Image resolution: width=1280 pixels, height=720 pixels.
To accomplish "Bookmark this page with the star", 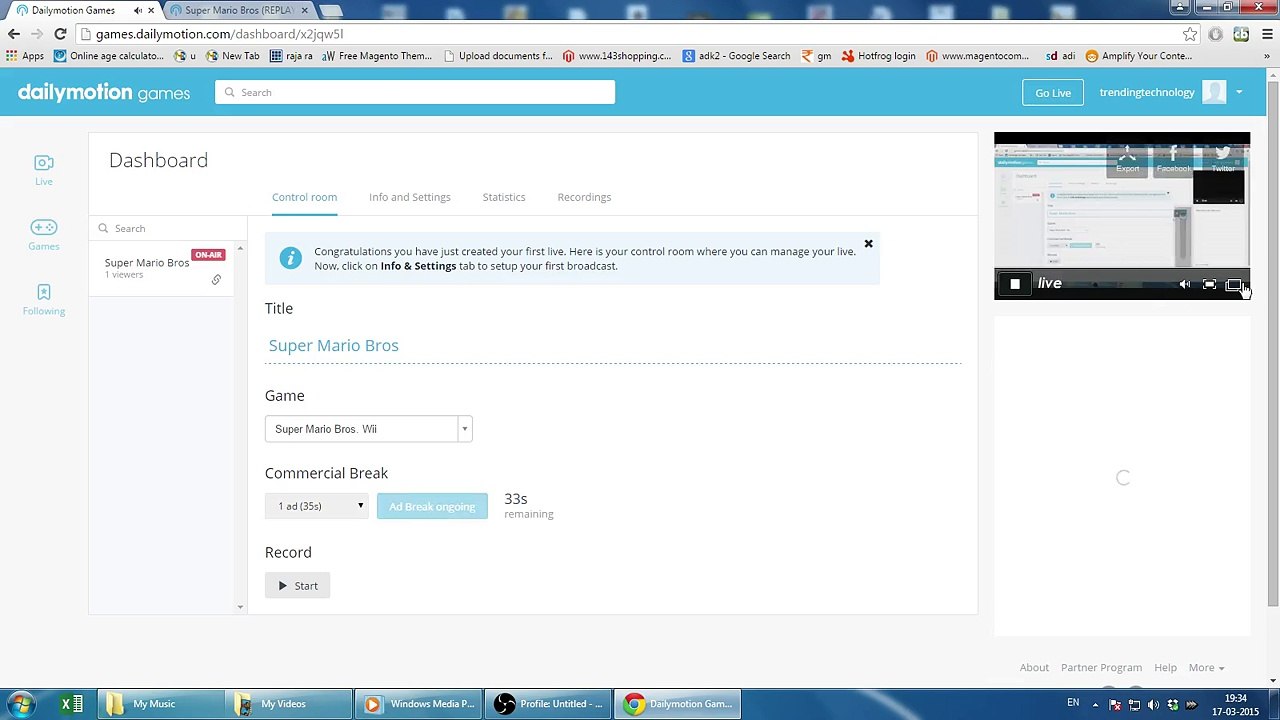I will tap(1190, 34).
